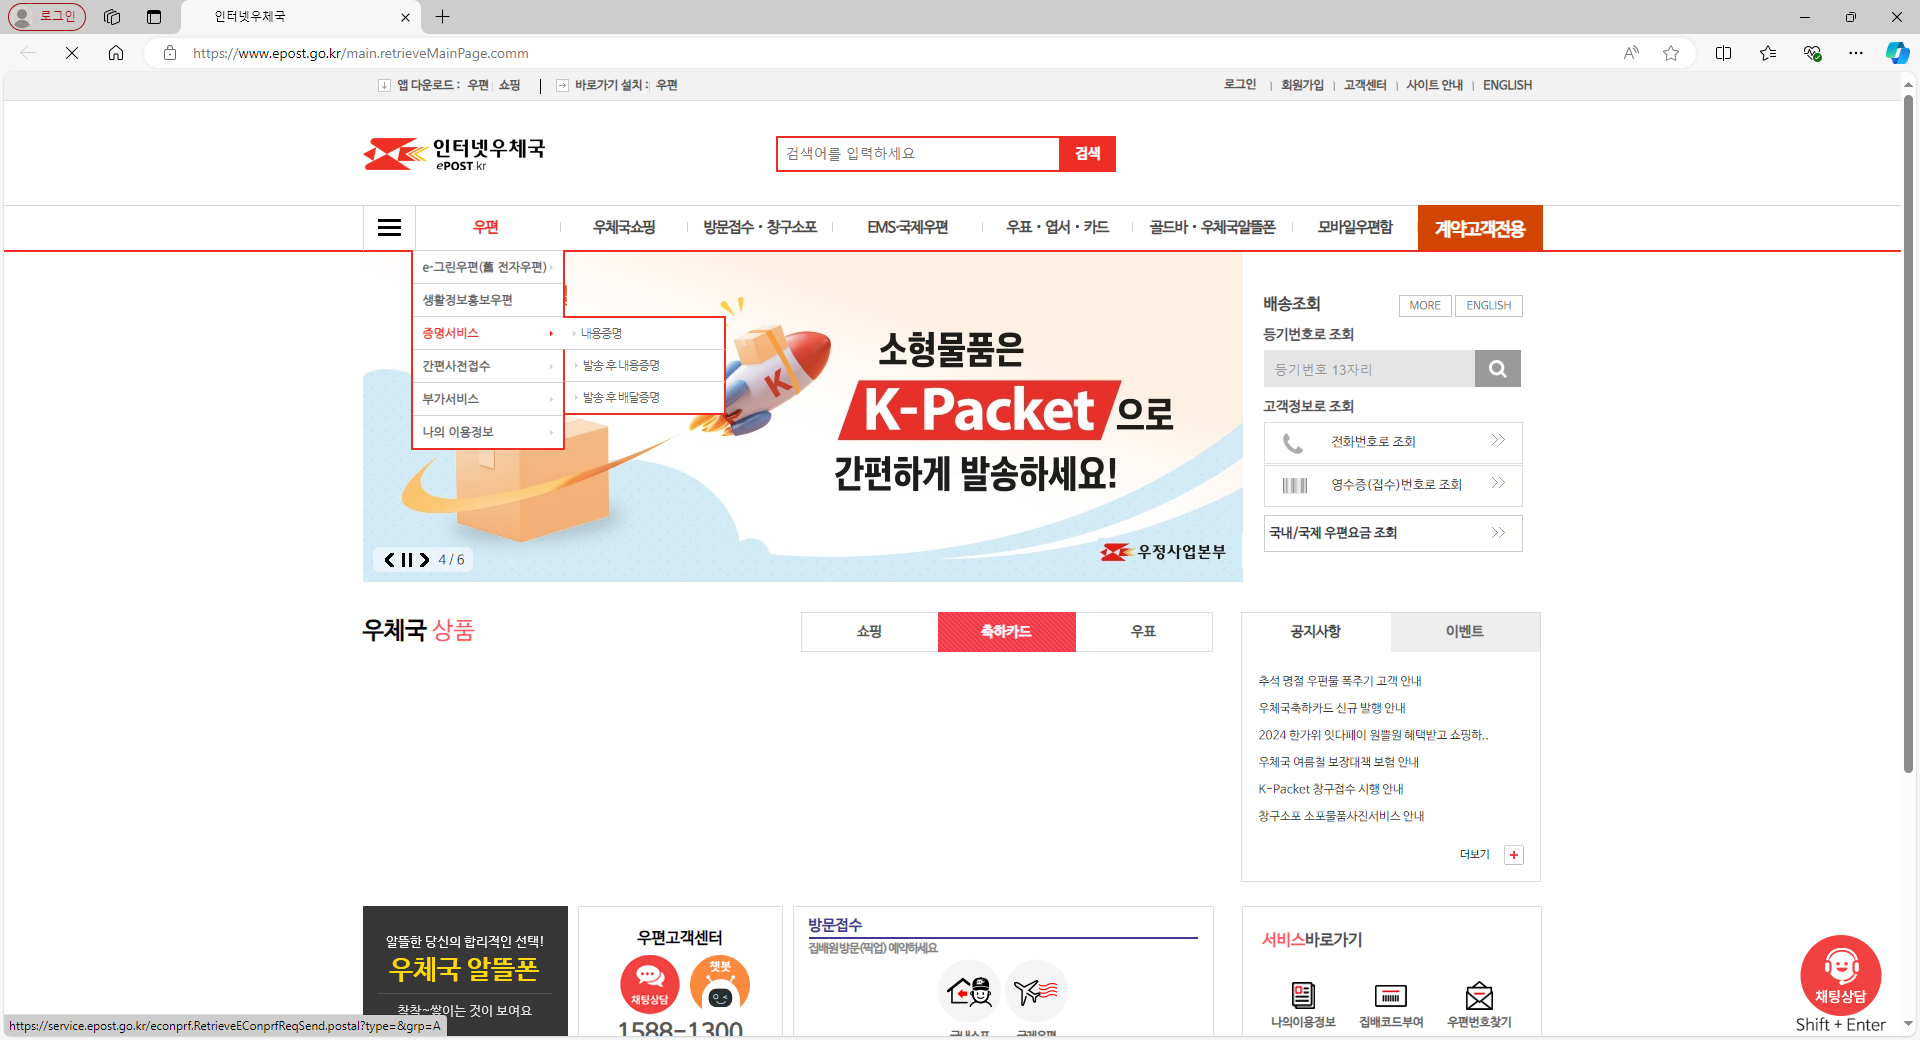The image size is (1920, 1040).
Task: Expand 부가서비스 submenu
Action: tap(488, 399)
